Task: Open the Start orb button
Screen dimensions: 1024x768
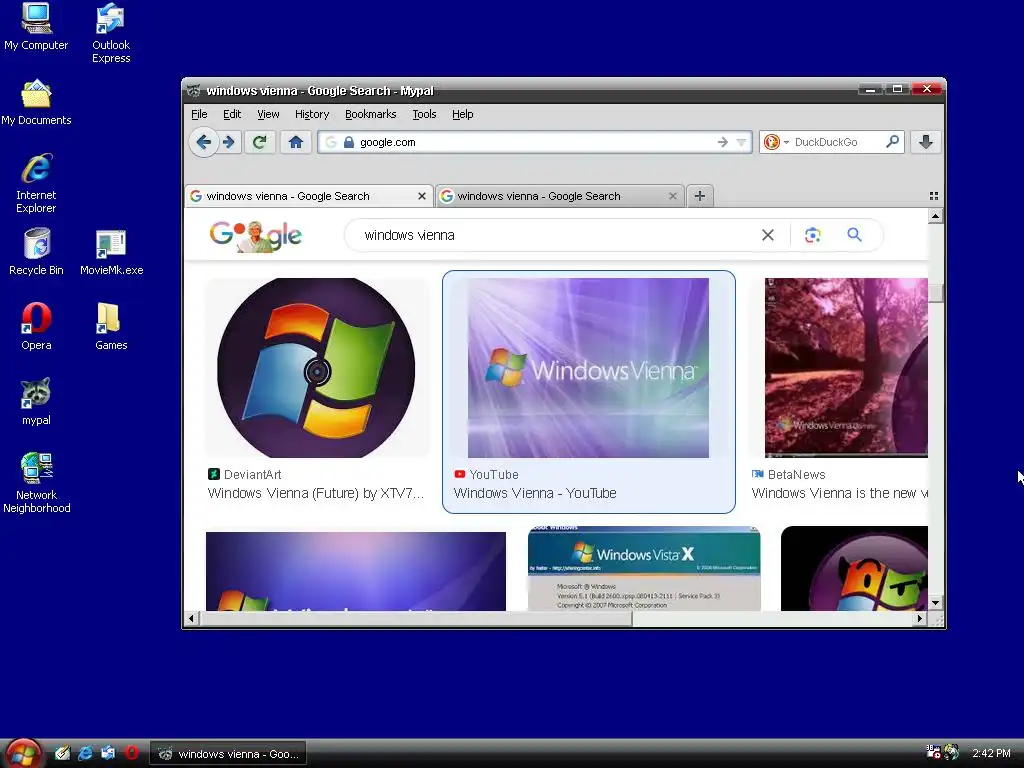Action: 23,754
